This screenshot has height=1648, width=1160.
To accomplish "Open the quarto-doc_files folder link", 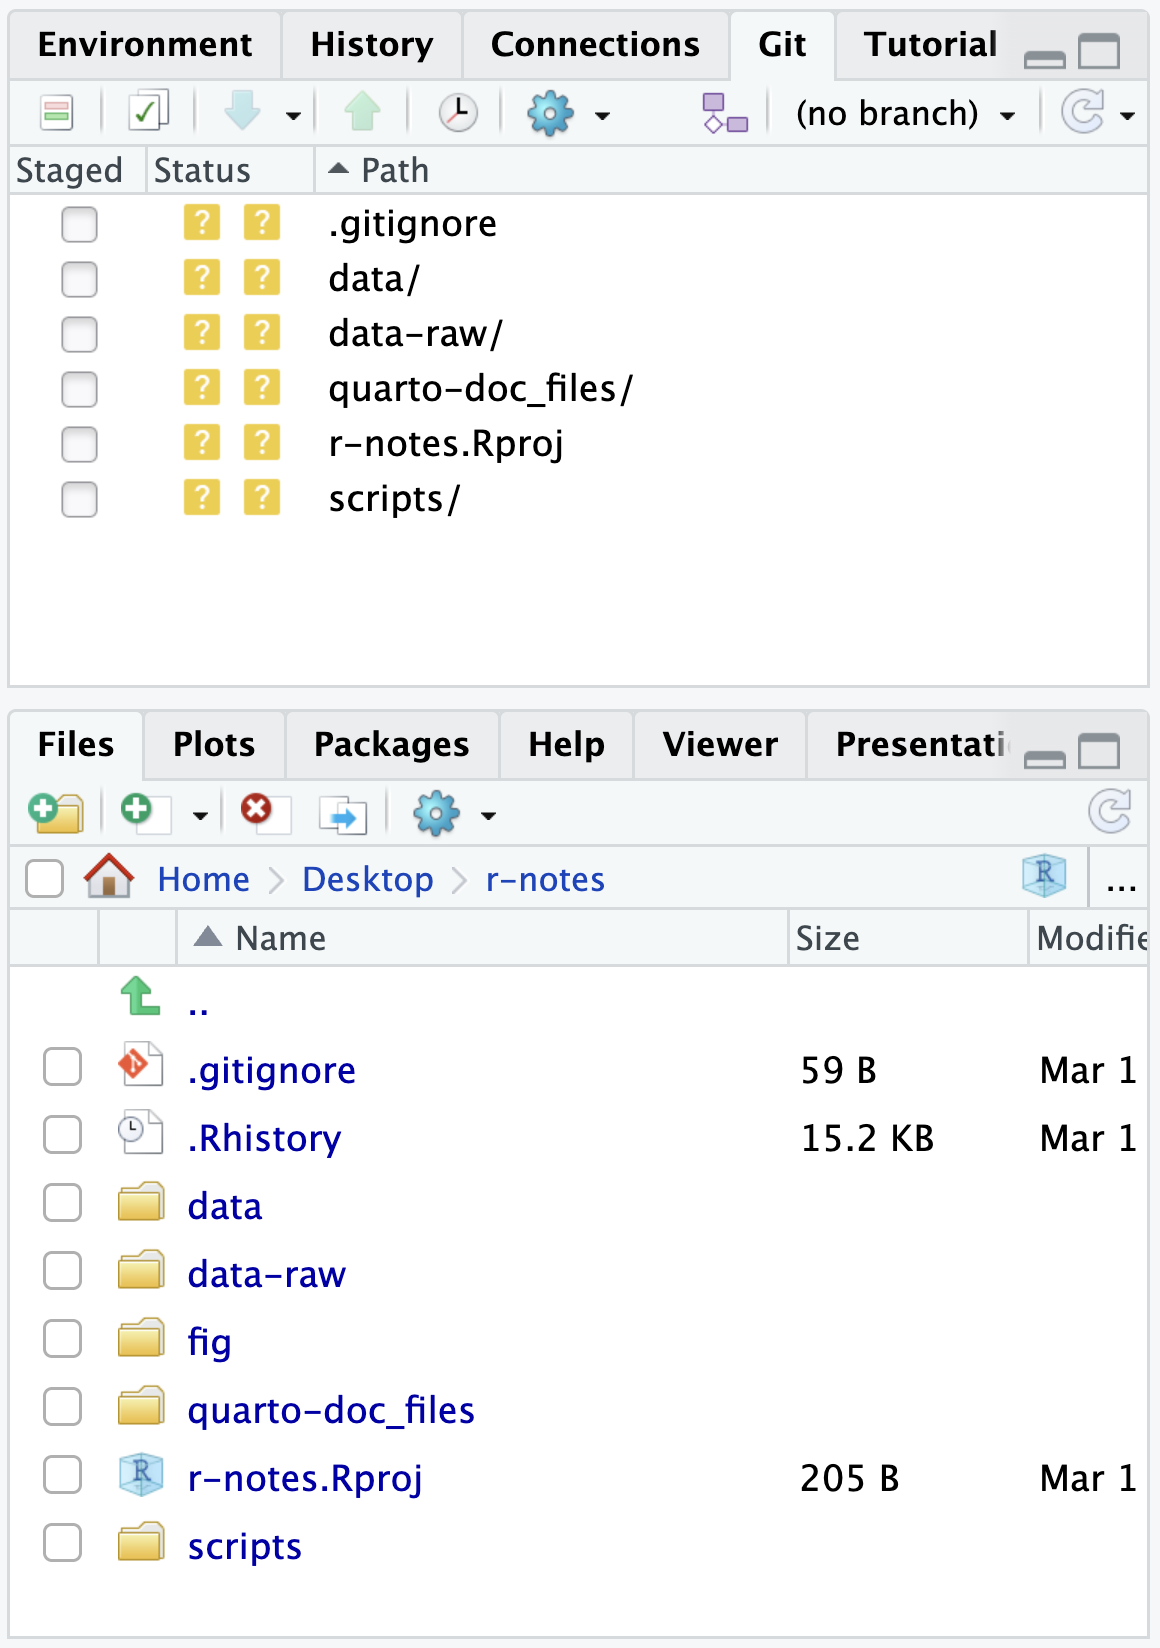I will 331,1411.
